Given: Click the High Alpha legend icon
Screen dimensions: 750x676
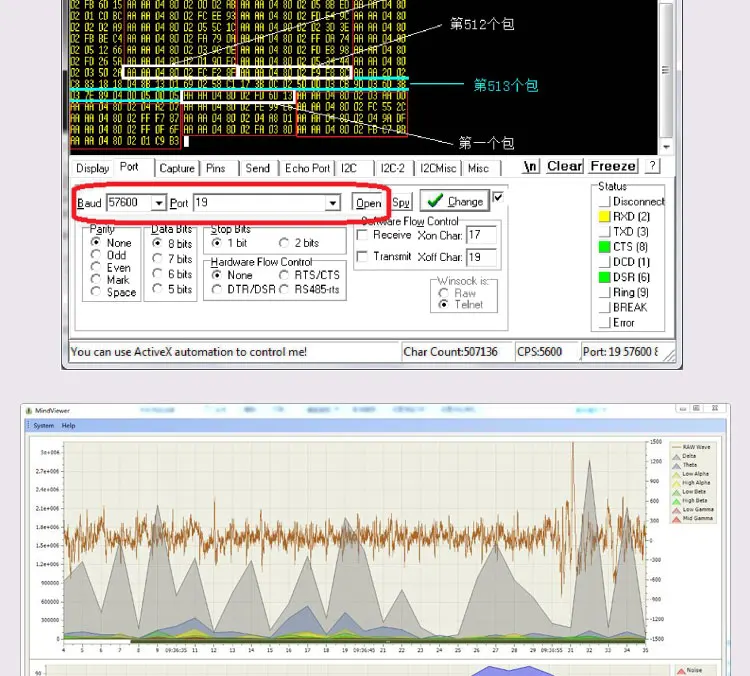Looking at the screenshot, I should pos(676,483).
